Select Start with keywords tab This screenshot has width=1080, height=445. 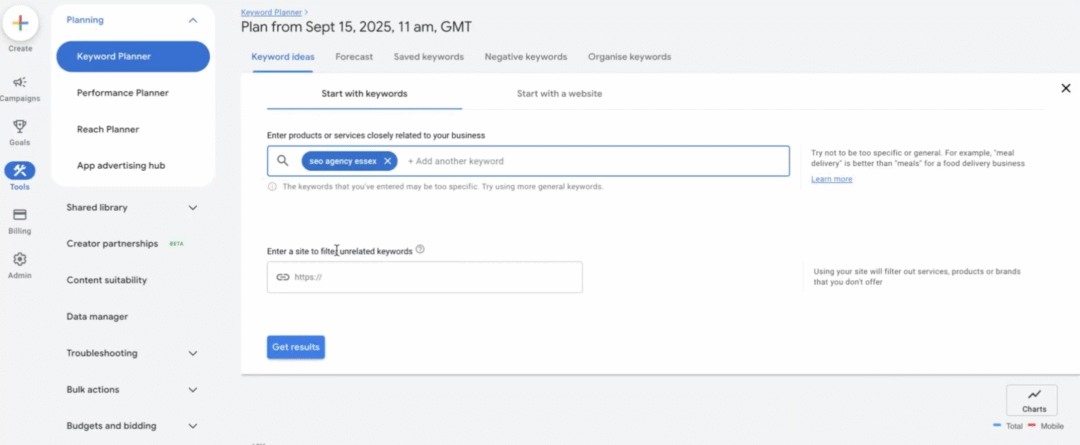coord(364,94)
